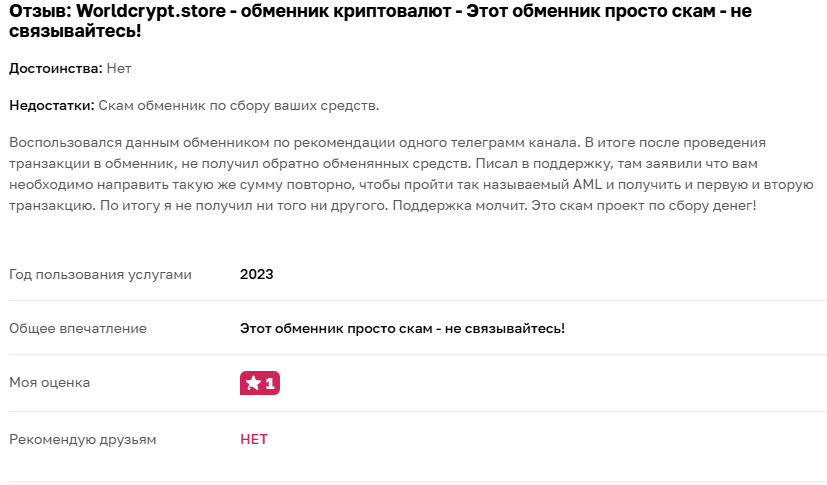Click the "Рекомендую друзьям" label
The width and height of the screenshot is (827, 485).
coord(83,438)
